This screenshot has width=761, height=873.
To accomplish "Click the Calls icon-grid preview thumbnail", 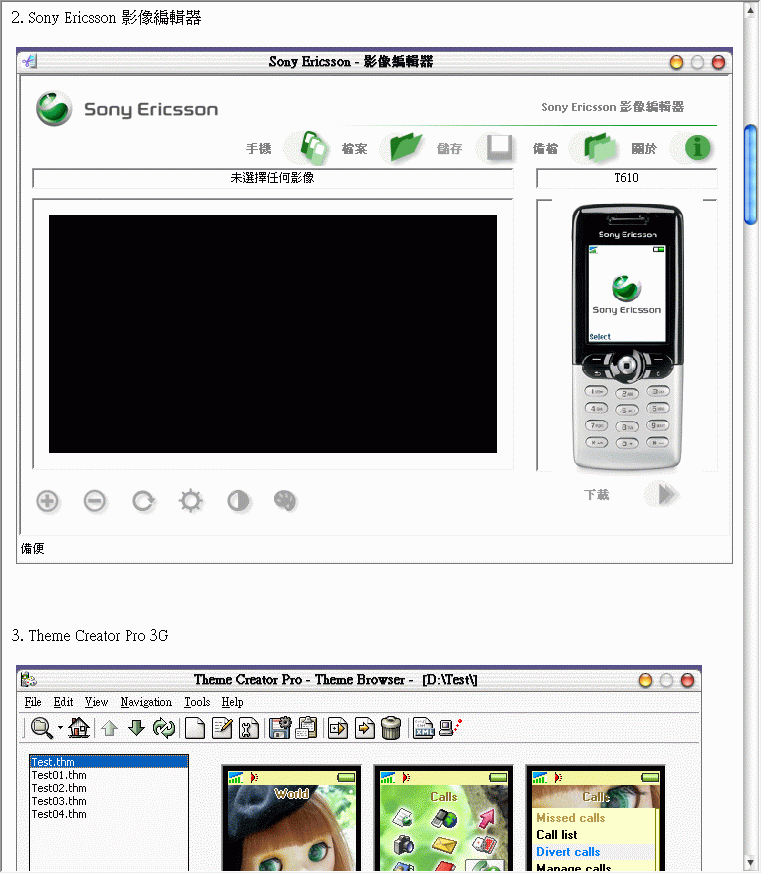I will pyautogui.click(x=443, y=820).
